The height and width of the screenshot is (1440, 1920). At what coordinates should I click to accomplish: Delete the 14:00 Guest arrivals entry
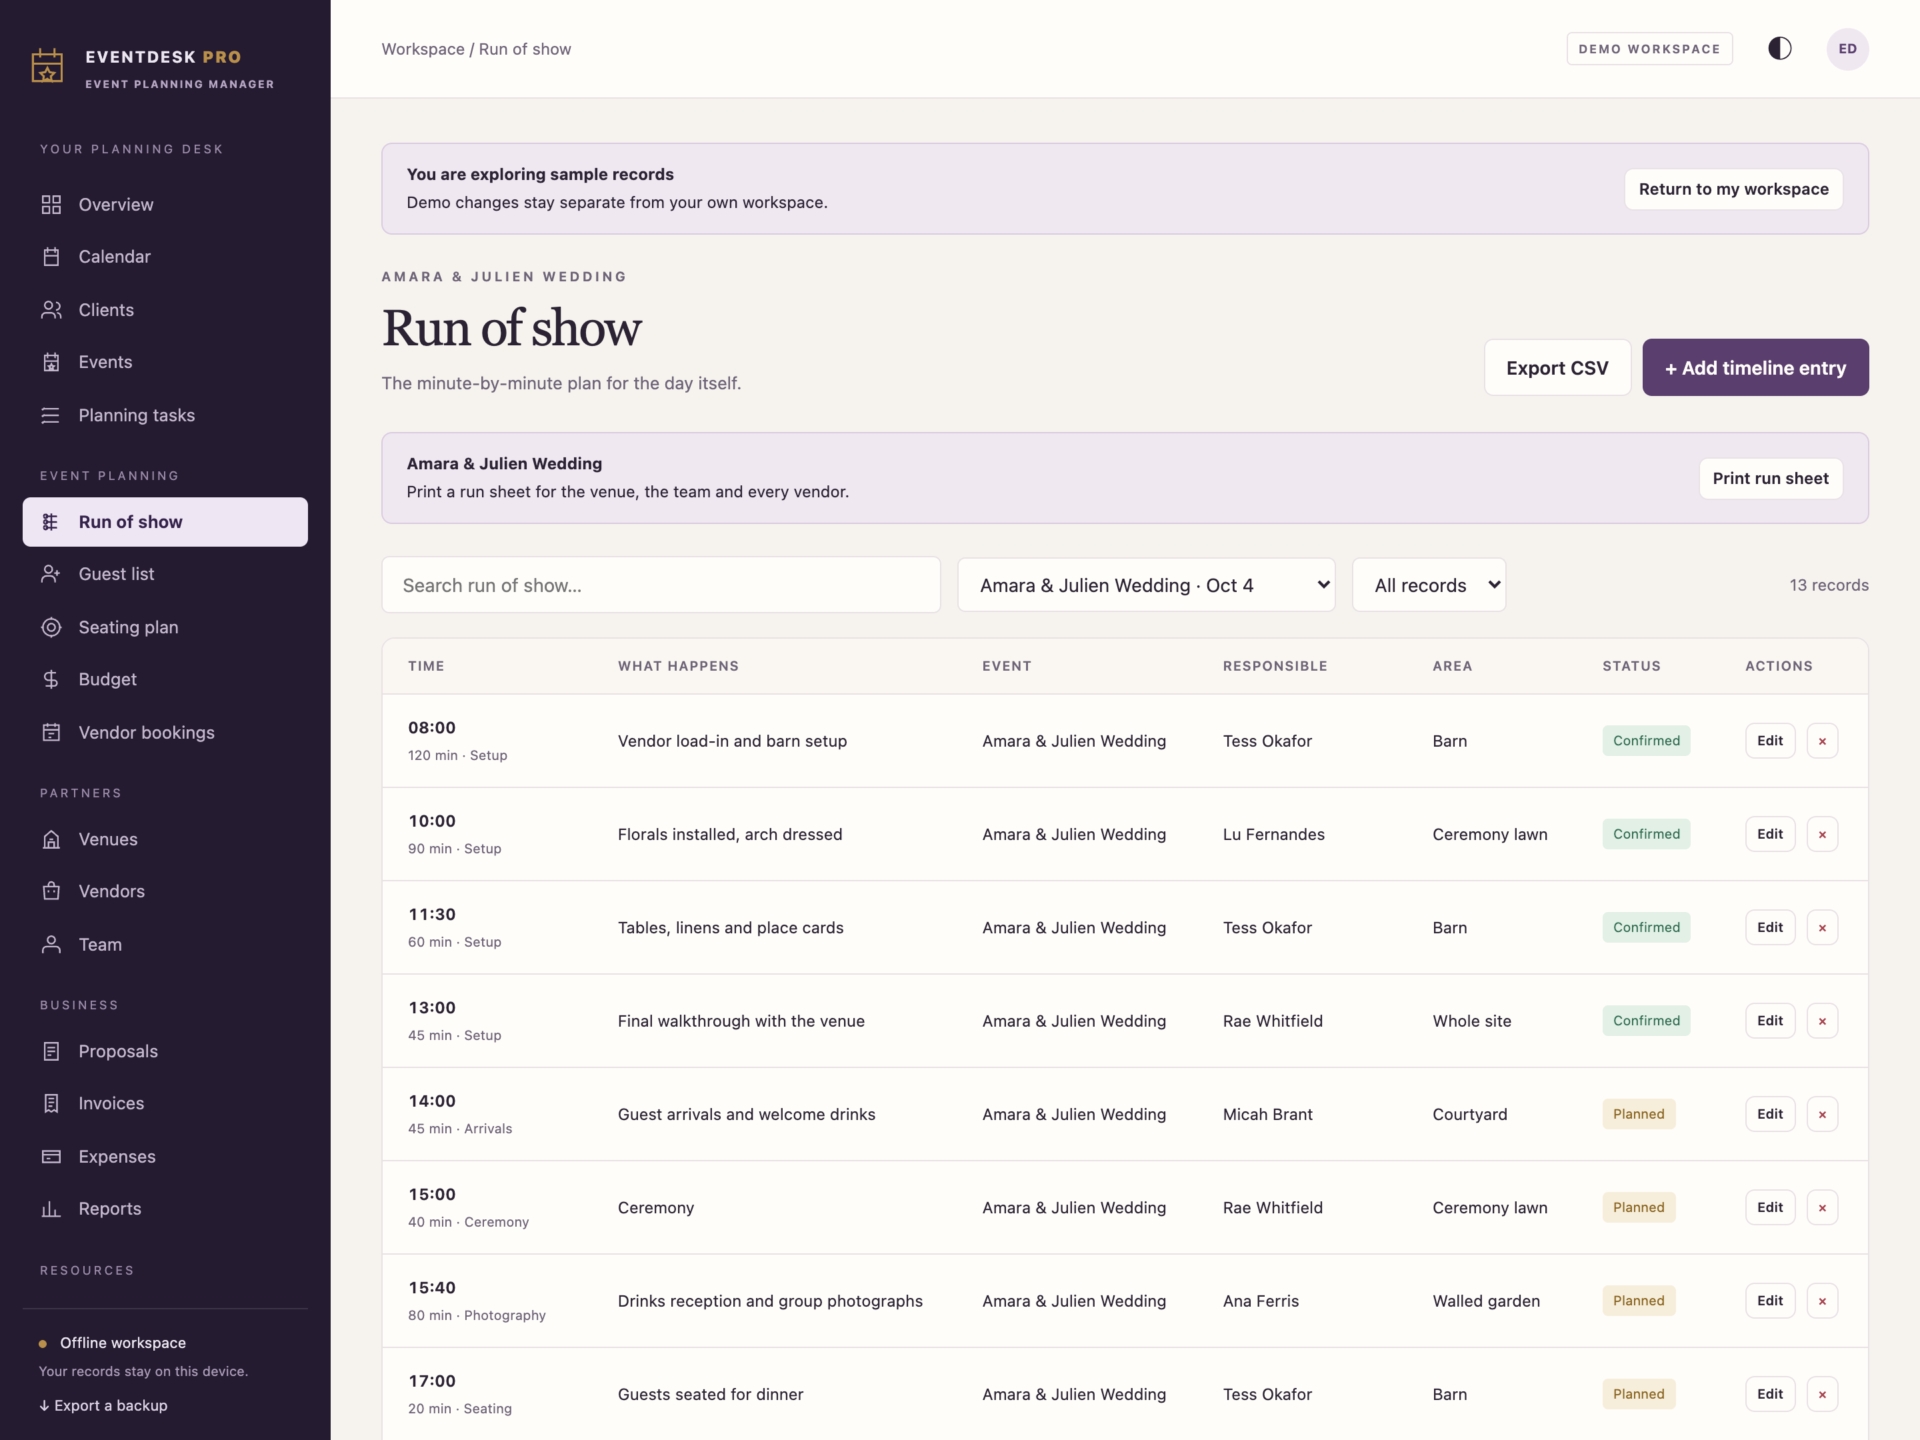click(1822, 1114)
